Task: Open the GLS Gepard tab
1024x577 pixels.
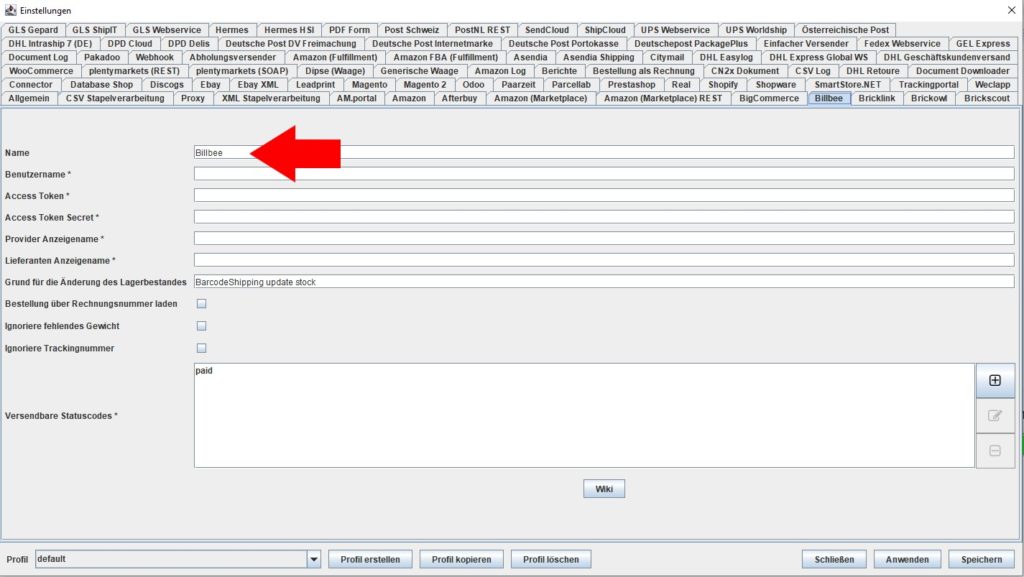Action: point(33,30)
